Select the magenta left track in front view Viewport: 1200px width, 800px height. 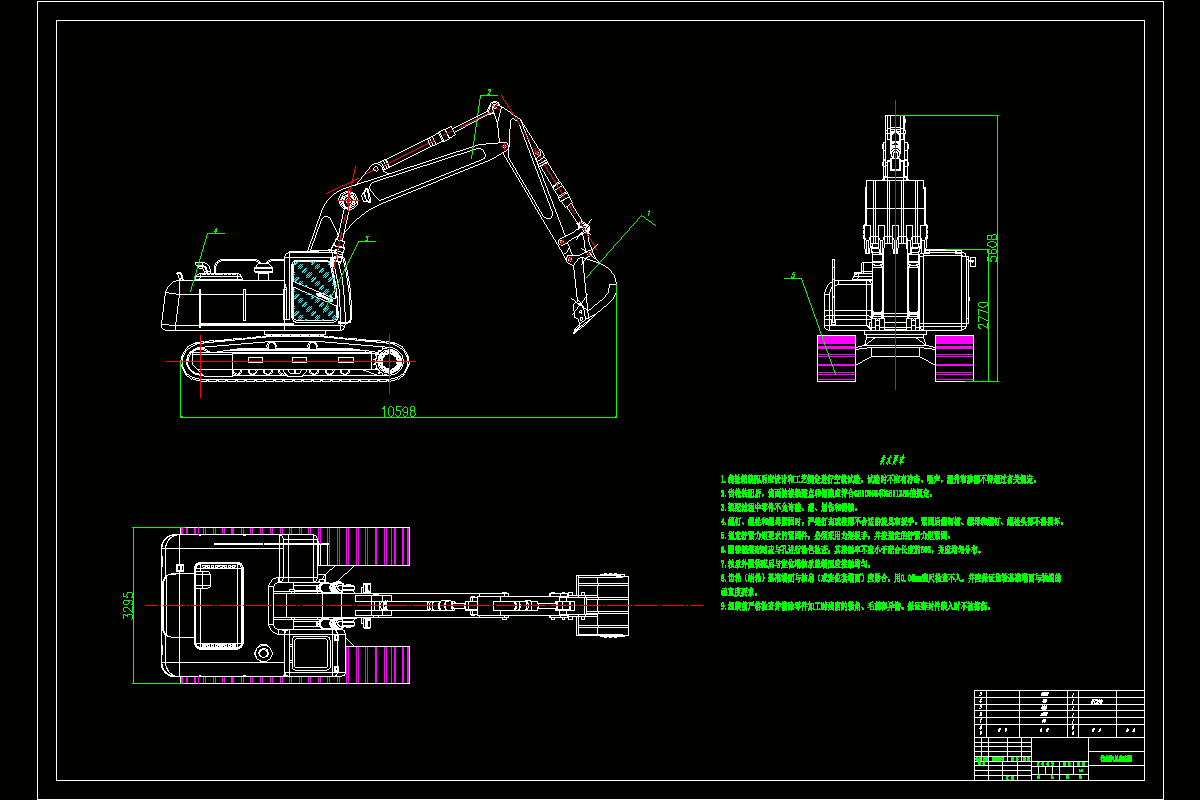pos(837,356)
